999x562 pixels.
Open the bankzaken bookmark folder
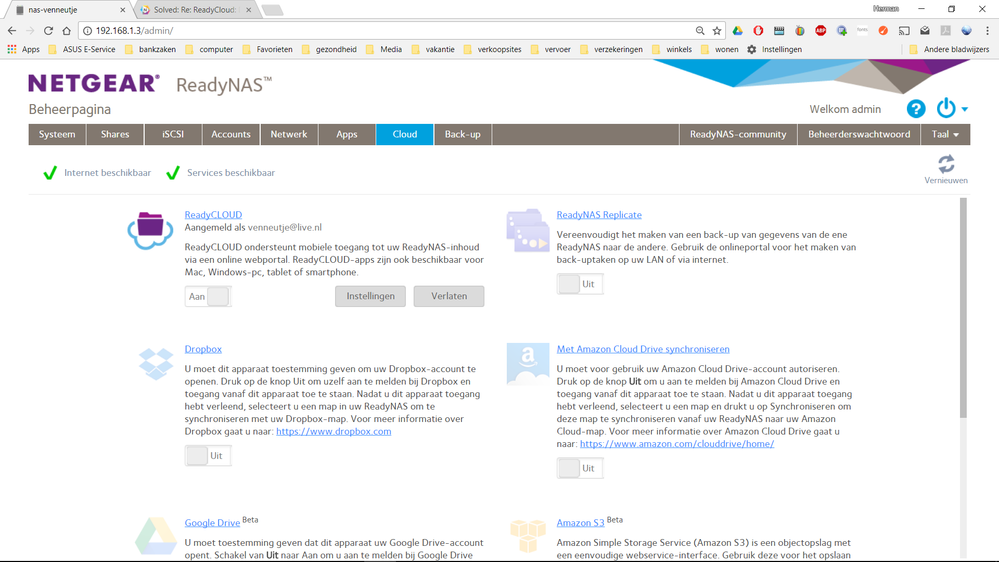pyautogui.click(x=150, y=49)
